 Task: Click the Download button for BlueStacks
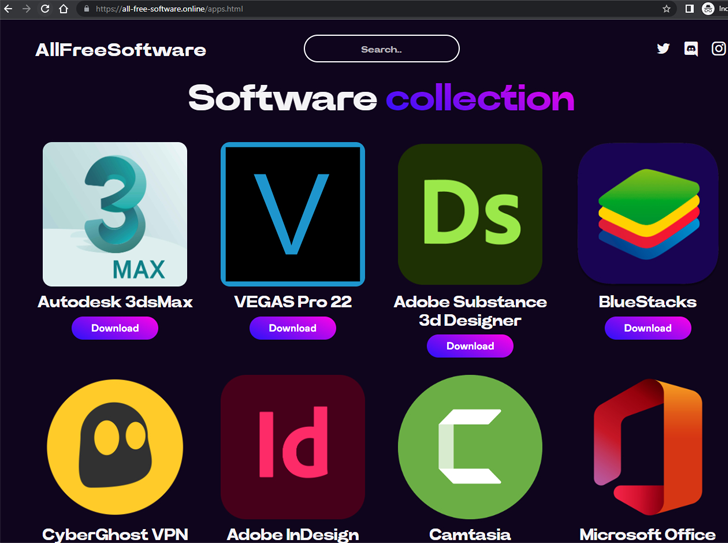pos(648,328)
